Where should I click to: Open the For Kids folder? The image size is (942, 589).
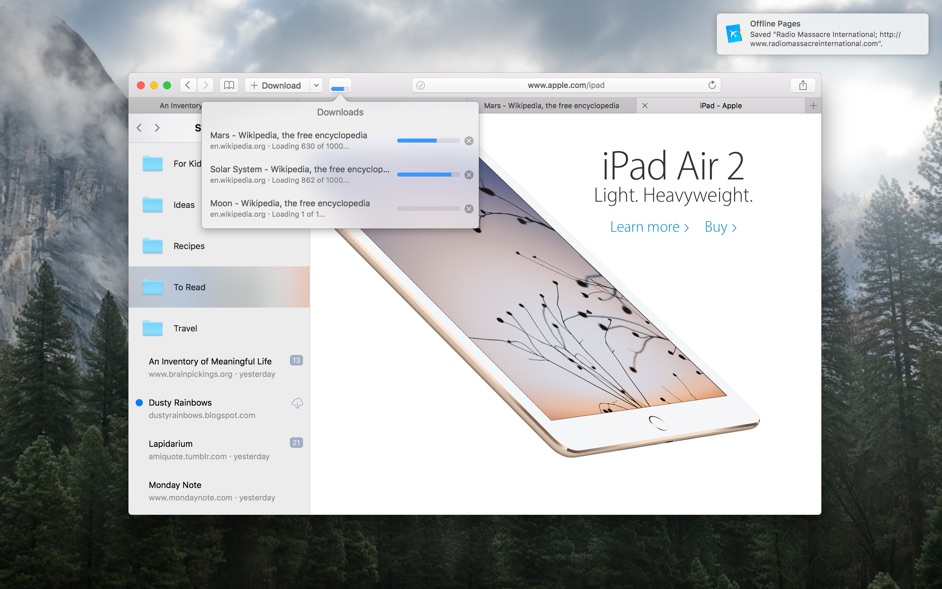point(166,163)
